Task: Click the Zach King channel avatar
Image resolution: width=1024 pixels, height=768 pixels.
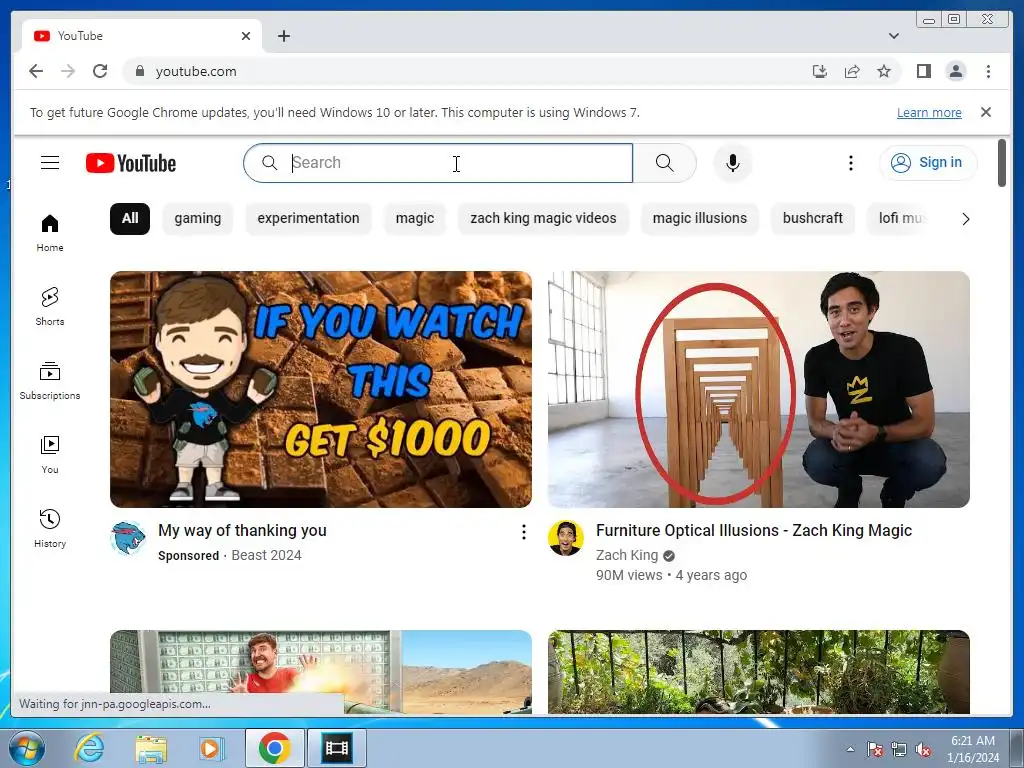Action: point(566,539)
